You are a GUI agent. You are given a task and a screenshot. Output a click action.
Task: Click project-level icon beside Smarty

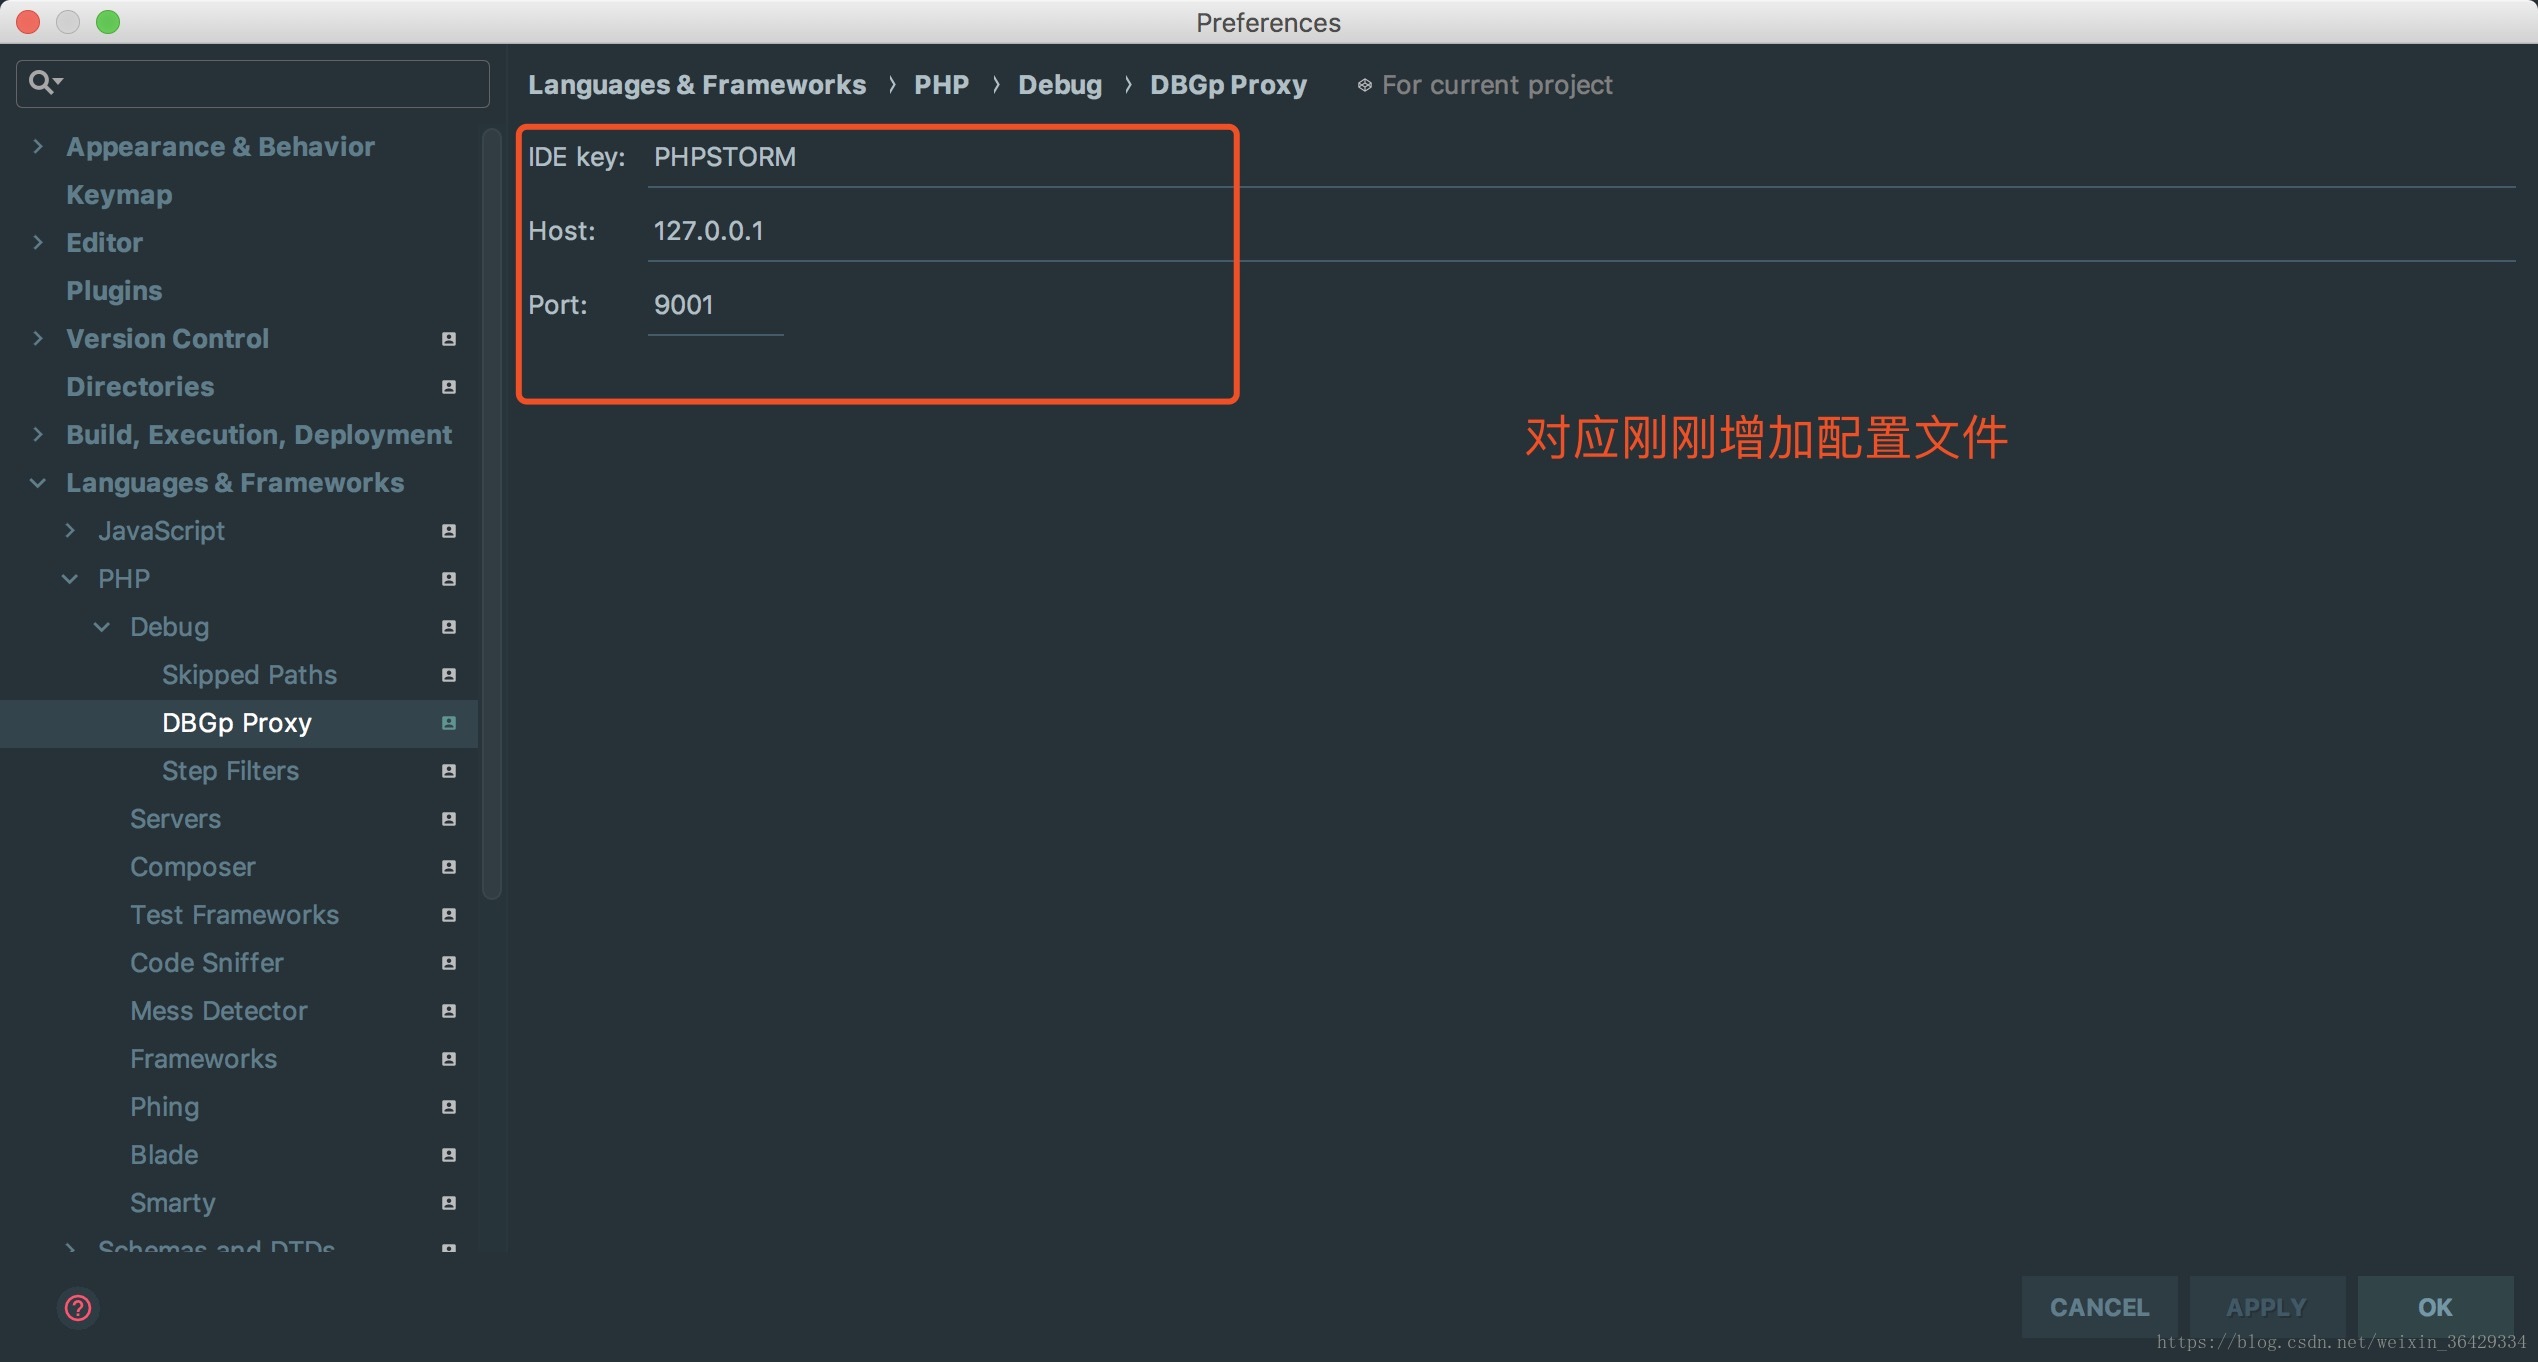(x=449, y=1203)
